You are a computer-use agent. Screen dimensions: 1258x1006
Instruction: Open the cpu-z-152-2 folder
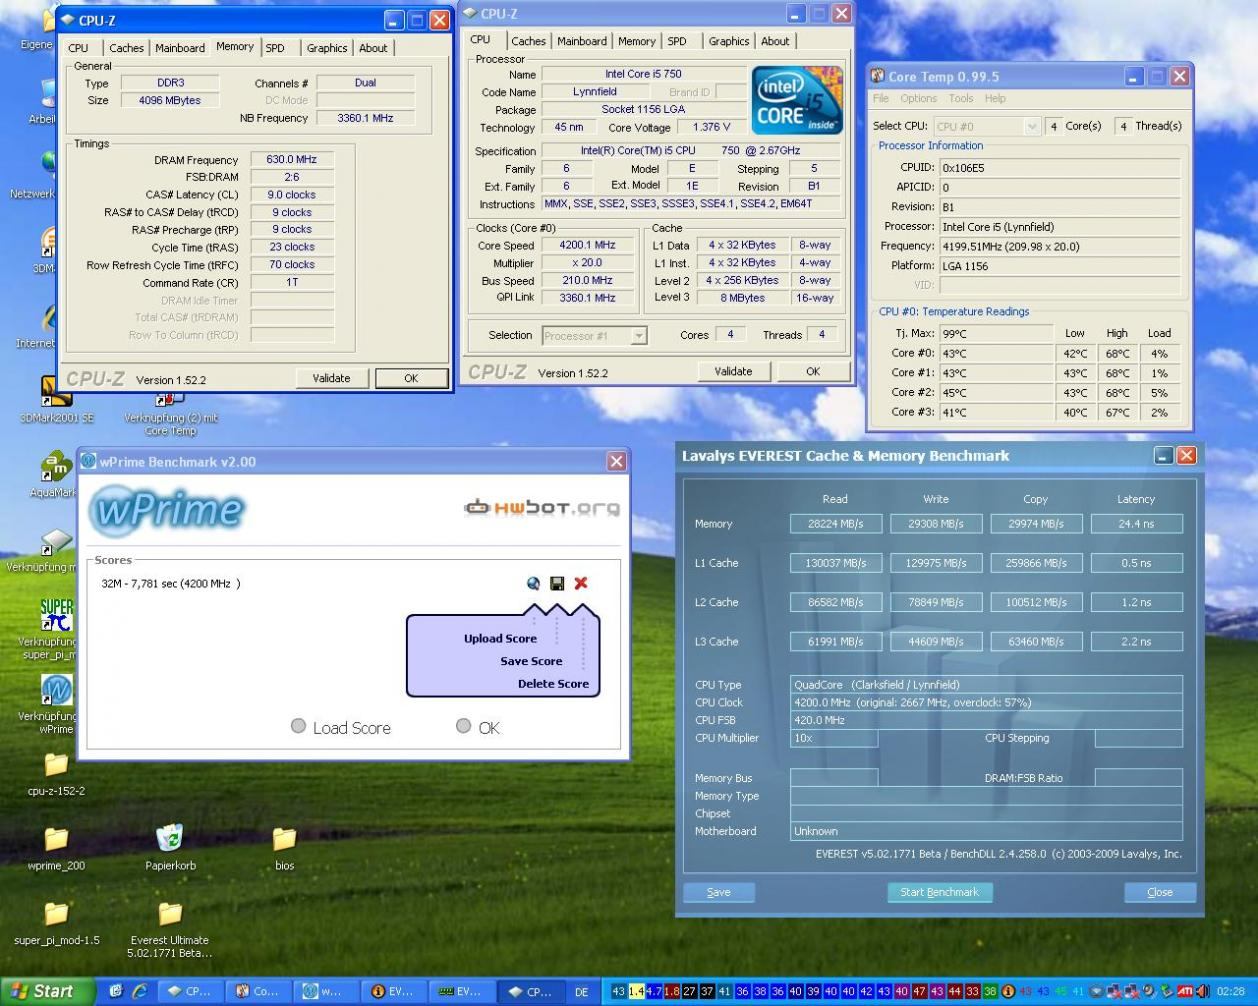point(56,772)
